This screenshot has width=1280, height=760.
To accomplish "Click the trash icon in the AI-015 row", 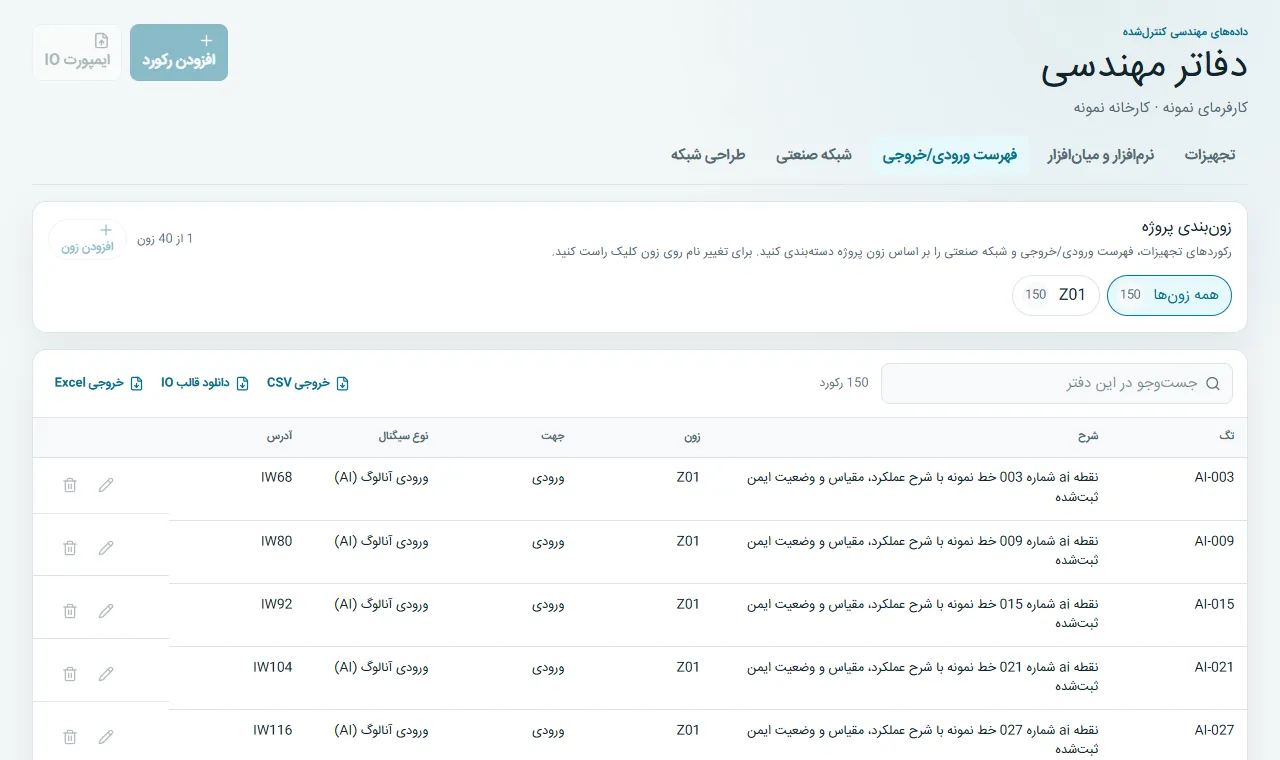I will point(70,611).
